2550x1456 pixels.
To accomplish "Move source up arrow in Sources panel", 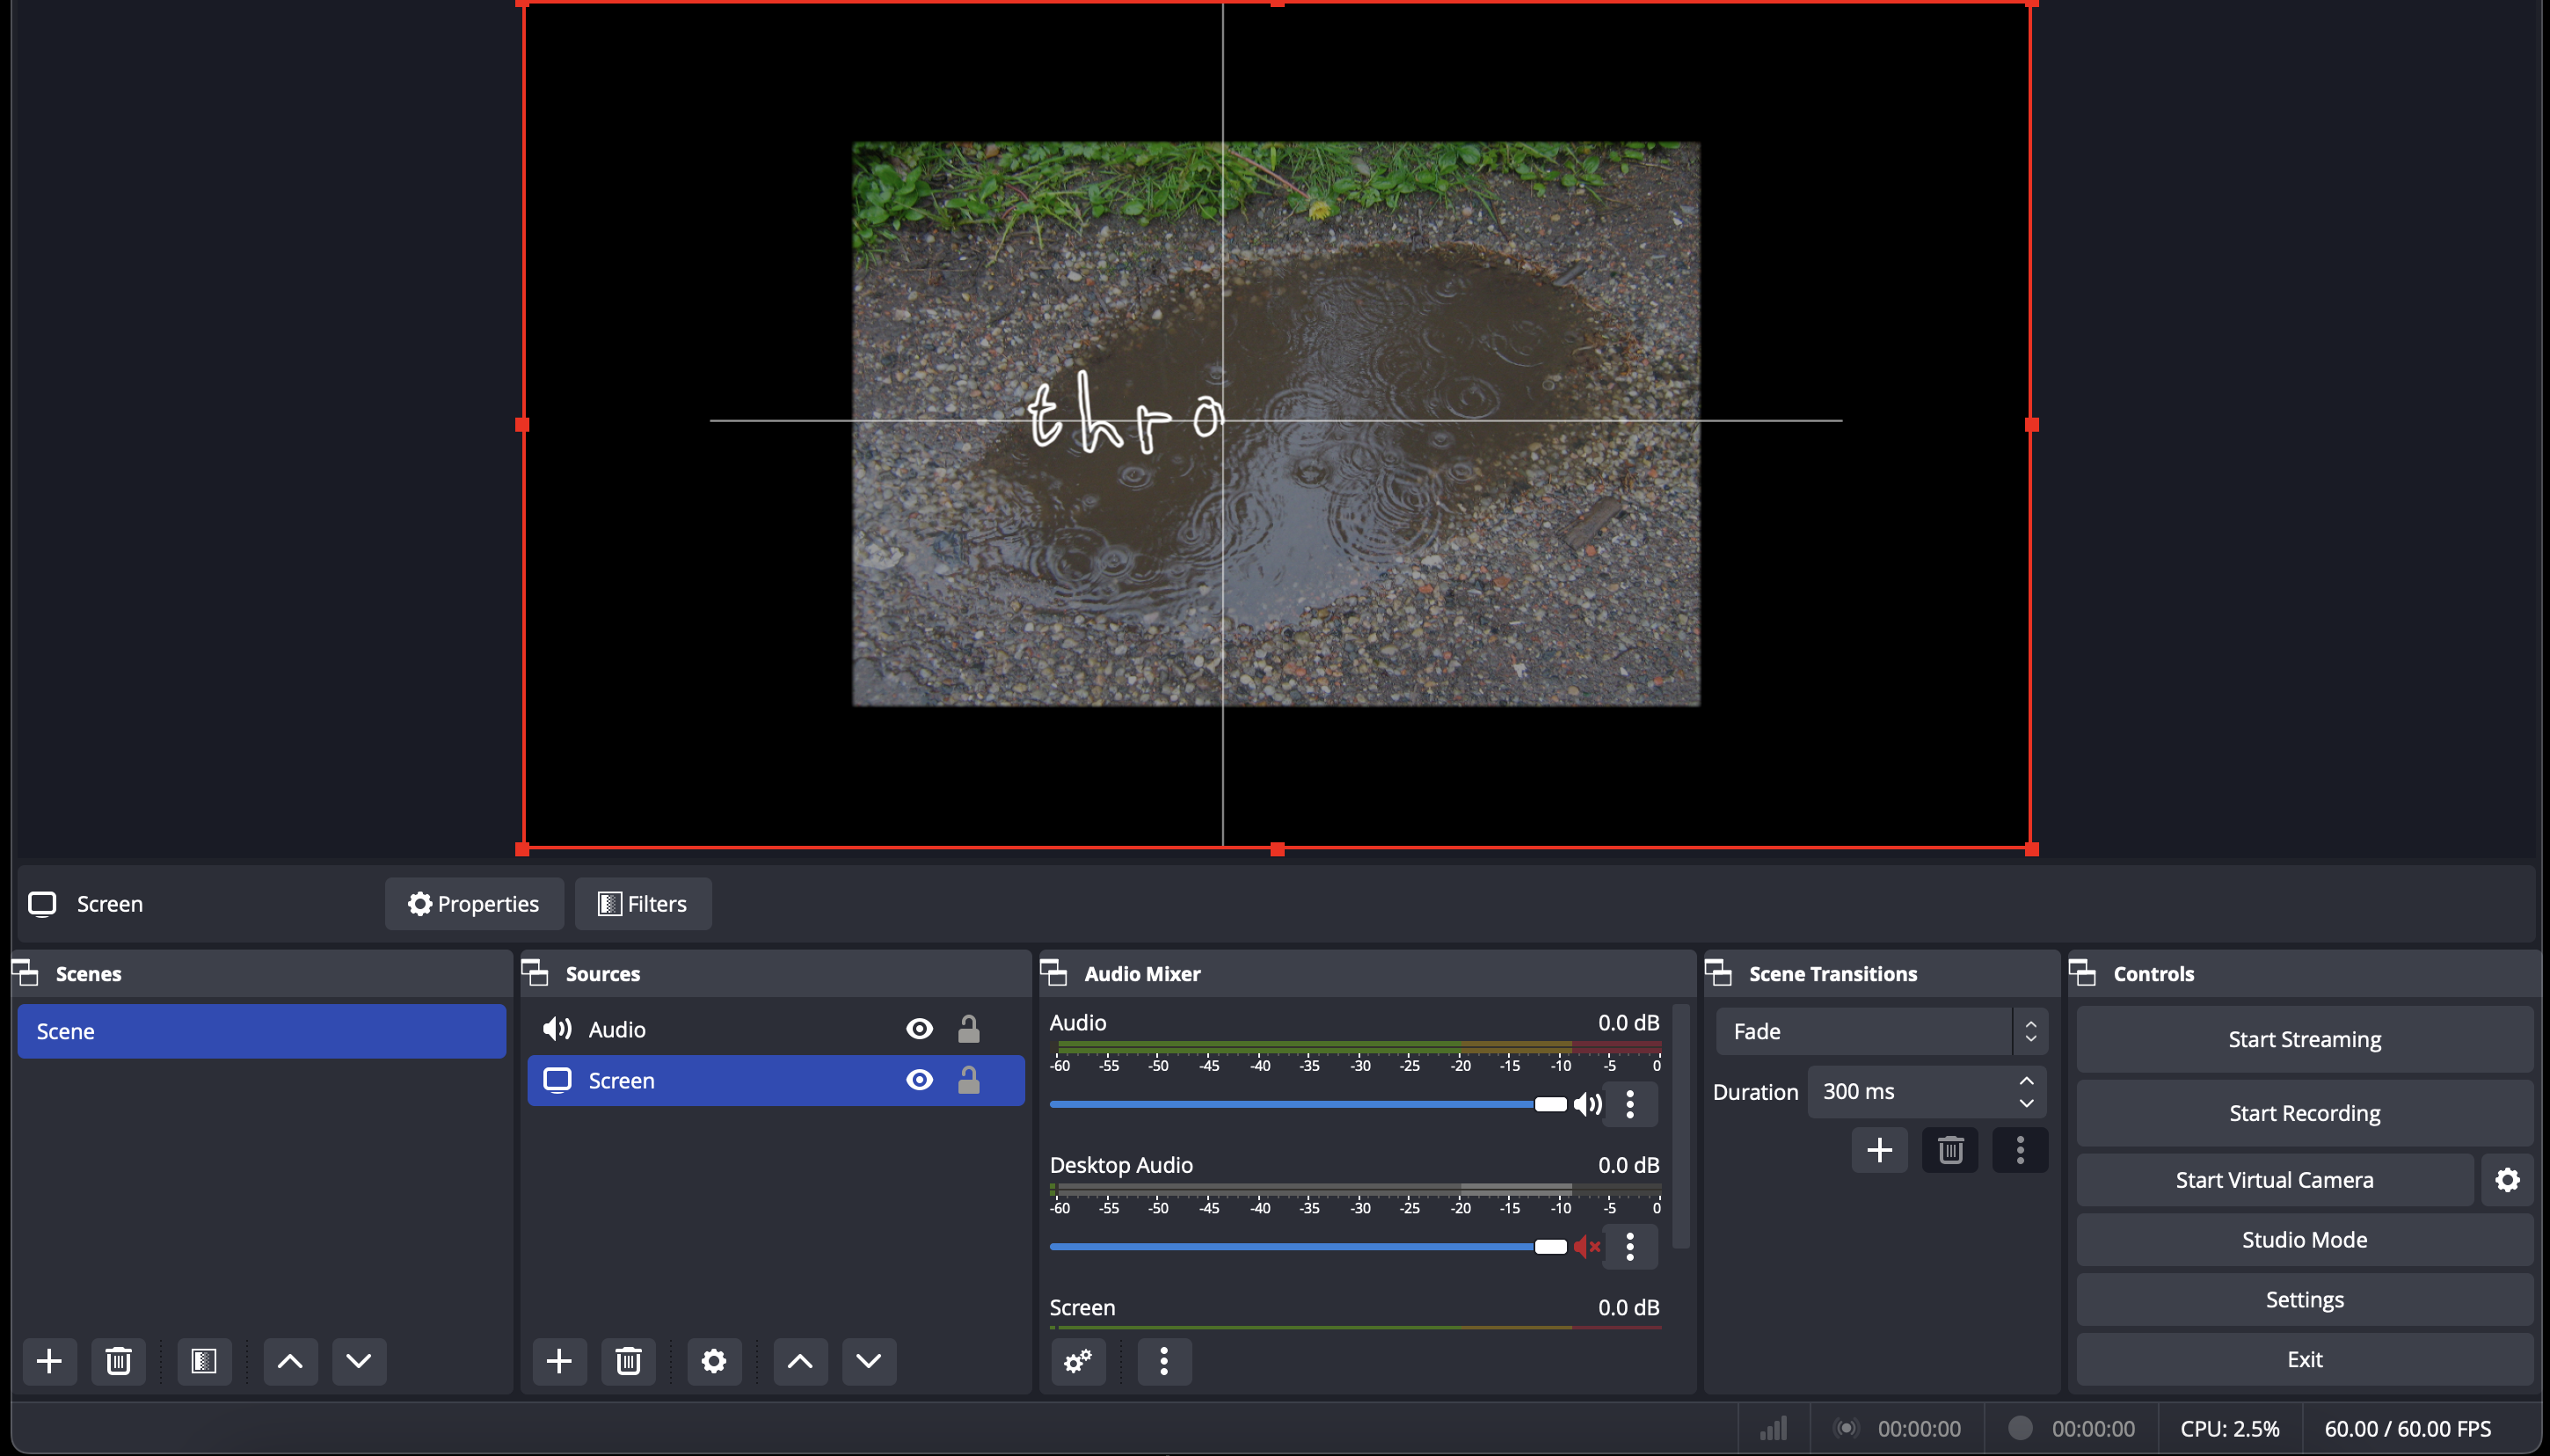I will [800, 1361].
